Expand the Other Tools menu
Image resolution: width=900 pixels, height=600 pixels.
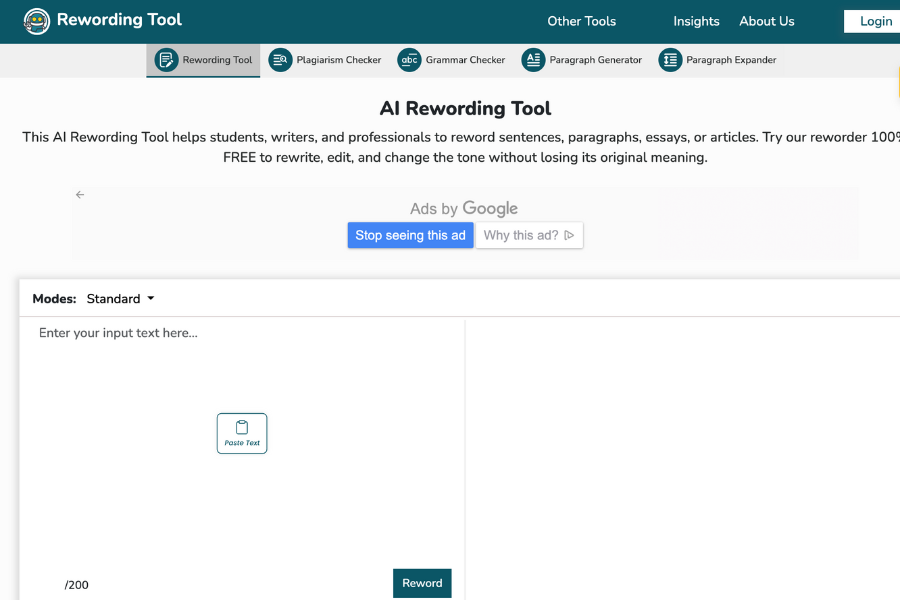tap(582, 20)
